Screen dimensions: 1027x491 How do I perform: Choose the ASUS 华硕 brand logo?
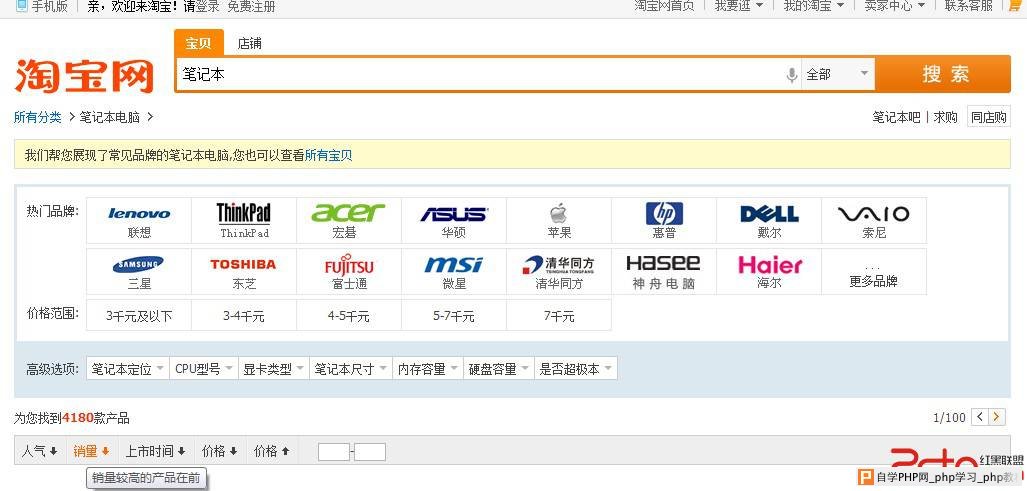pos(453,214)
